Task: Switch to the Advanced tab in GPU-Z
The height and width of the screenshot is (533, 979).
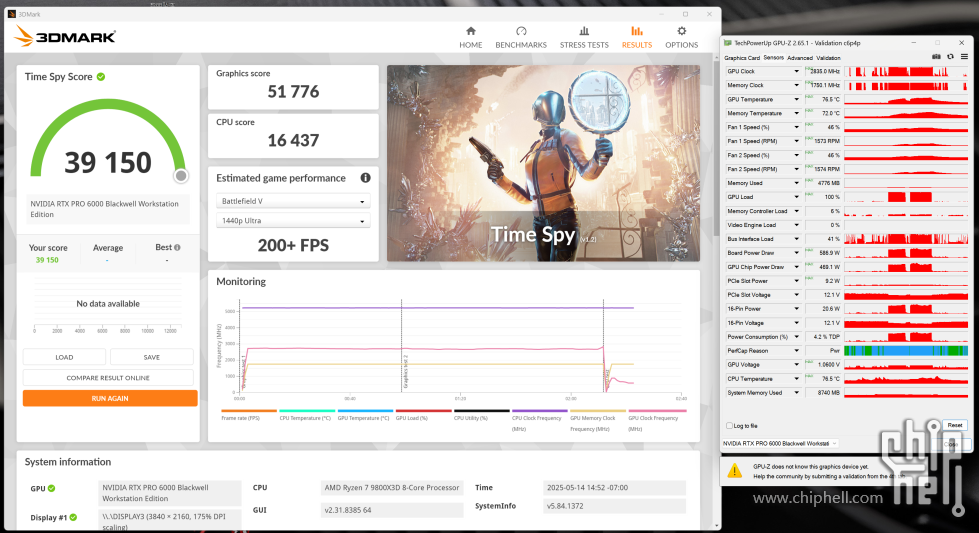Action: click(x=800, y=58)
